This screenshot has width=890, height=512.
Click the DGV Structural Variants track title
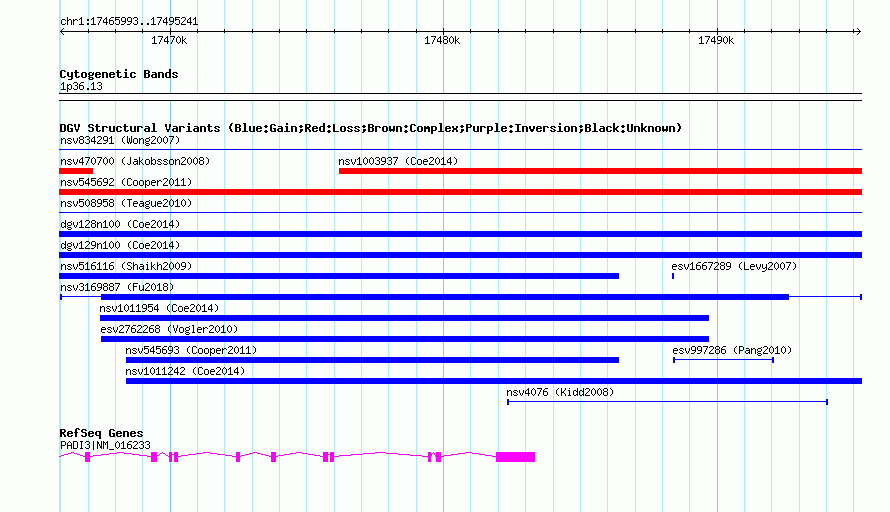coord(371,128)
